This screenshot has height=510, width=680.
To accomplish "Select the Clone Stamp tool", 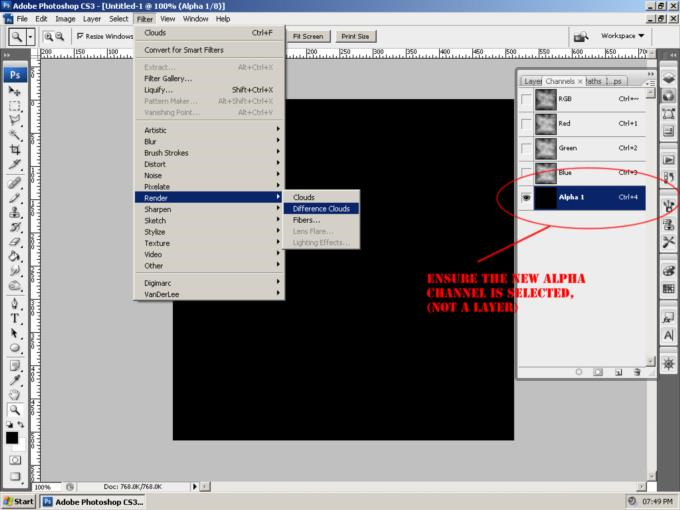I will (15, 212).
